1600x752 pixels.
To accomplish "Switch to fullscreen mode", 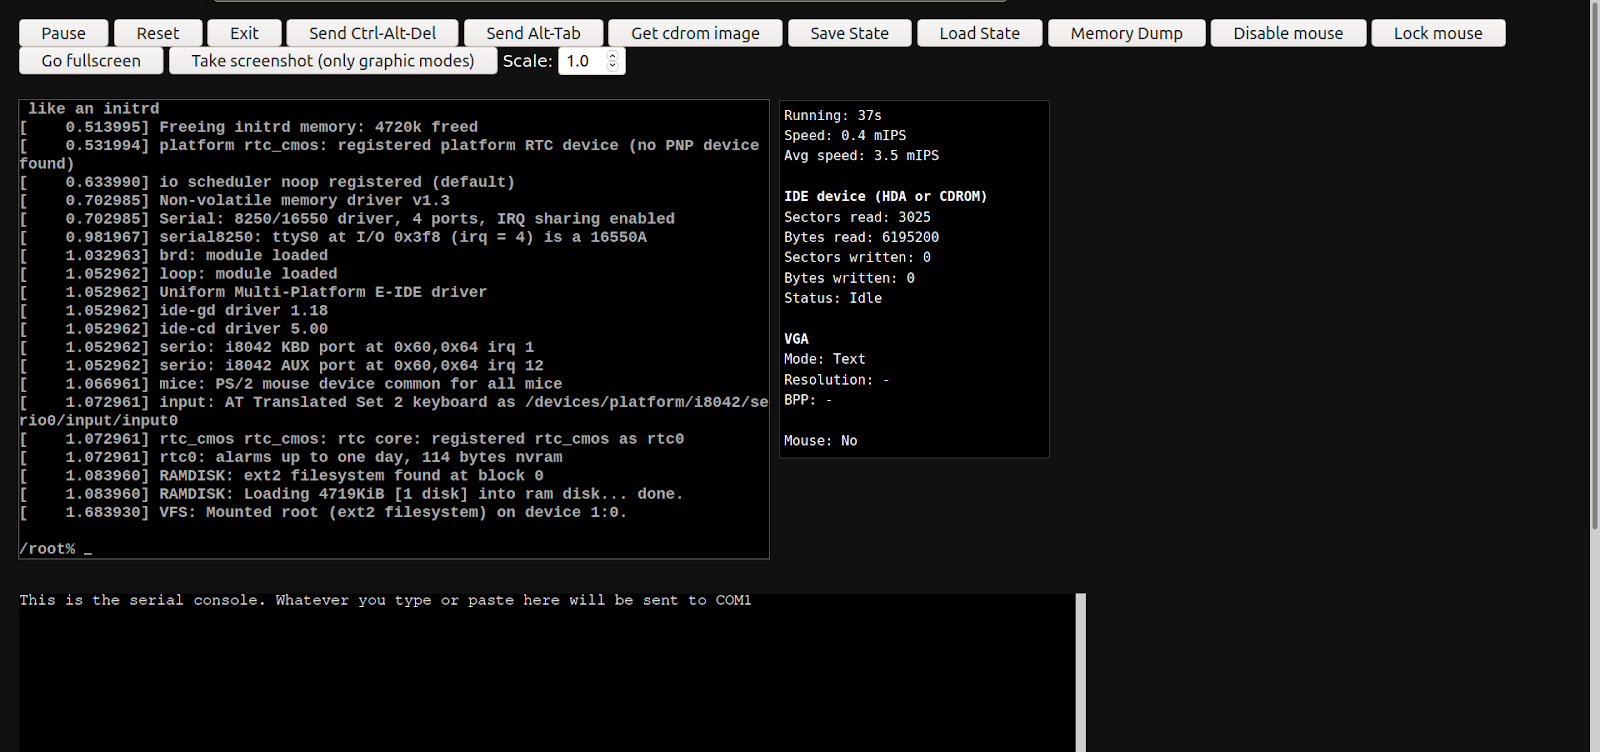I will pos(91,61).
